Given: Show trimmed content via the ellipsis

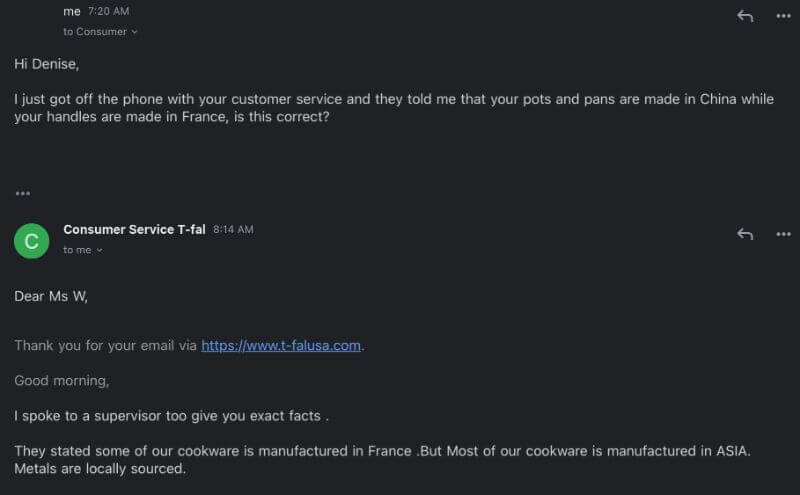Looking at the screenshot, I should [x=23, y=193].
